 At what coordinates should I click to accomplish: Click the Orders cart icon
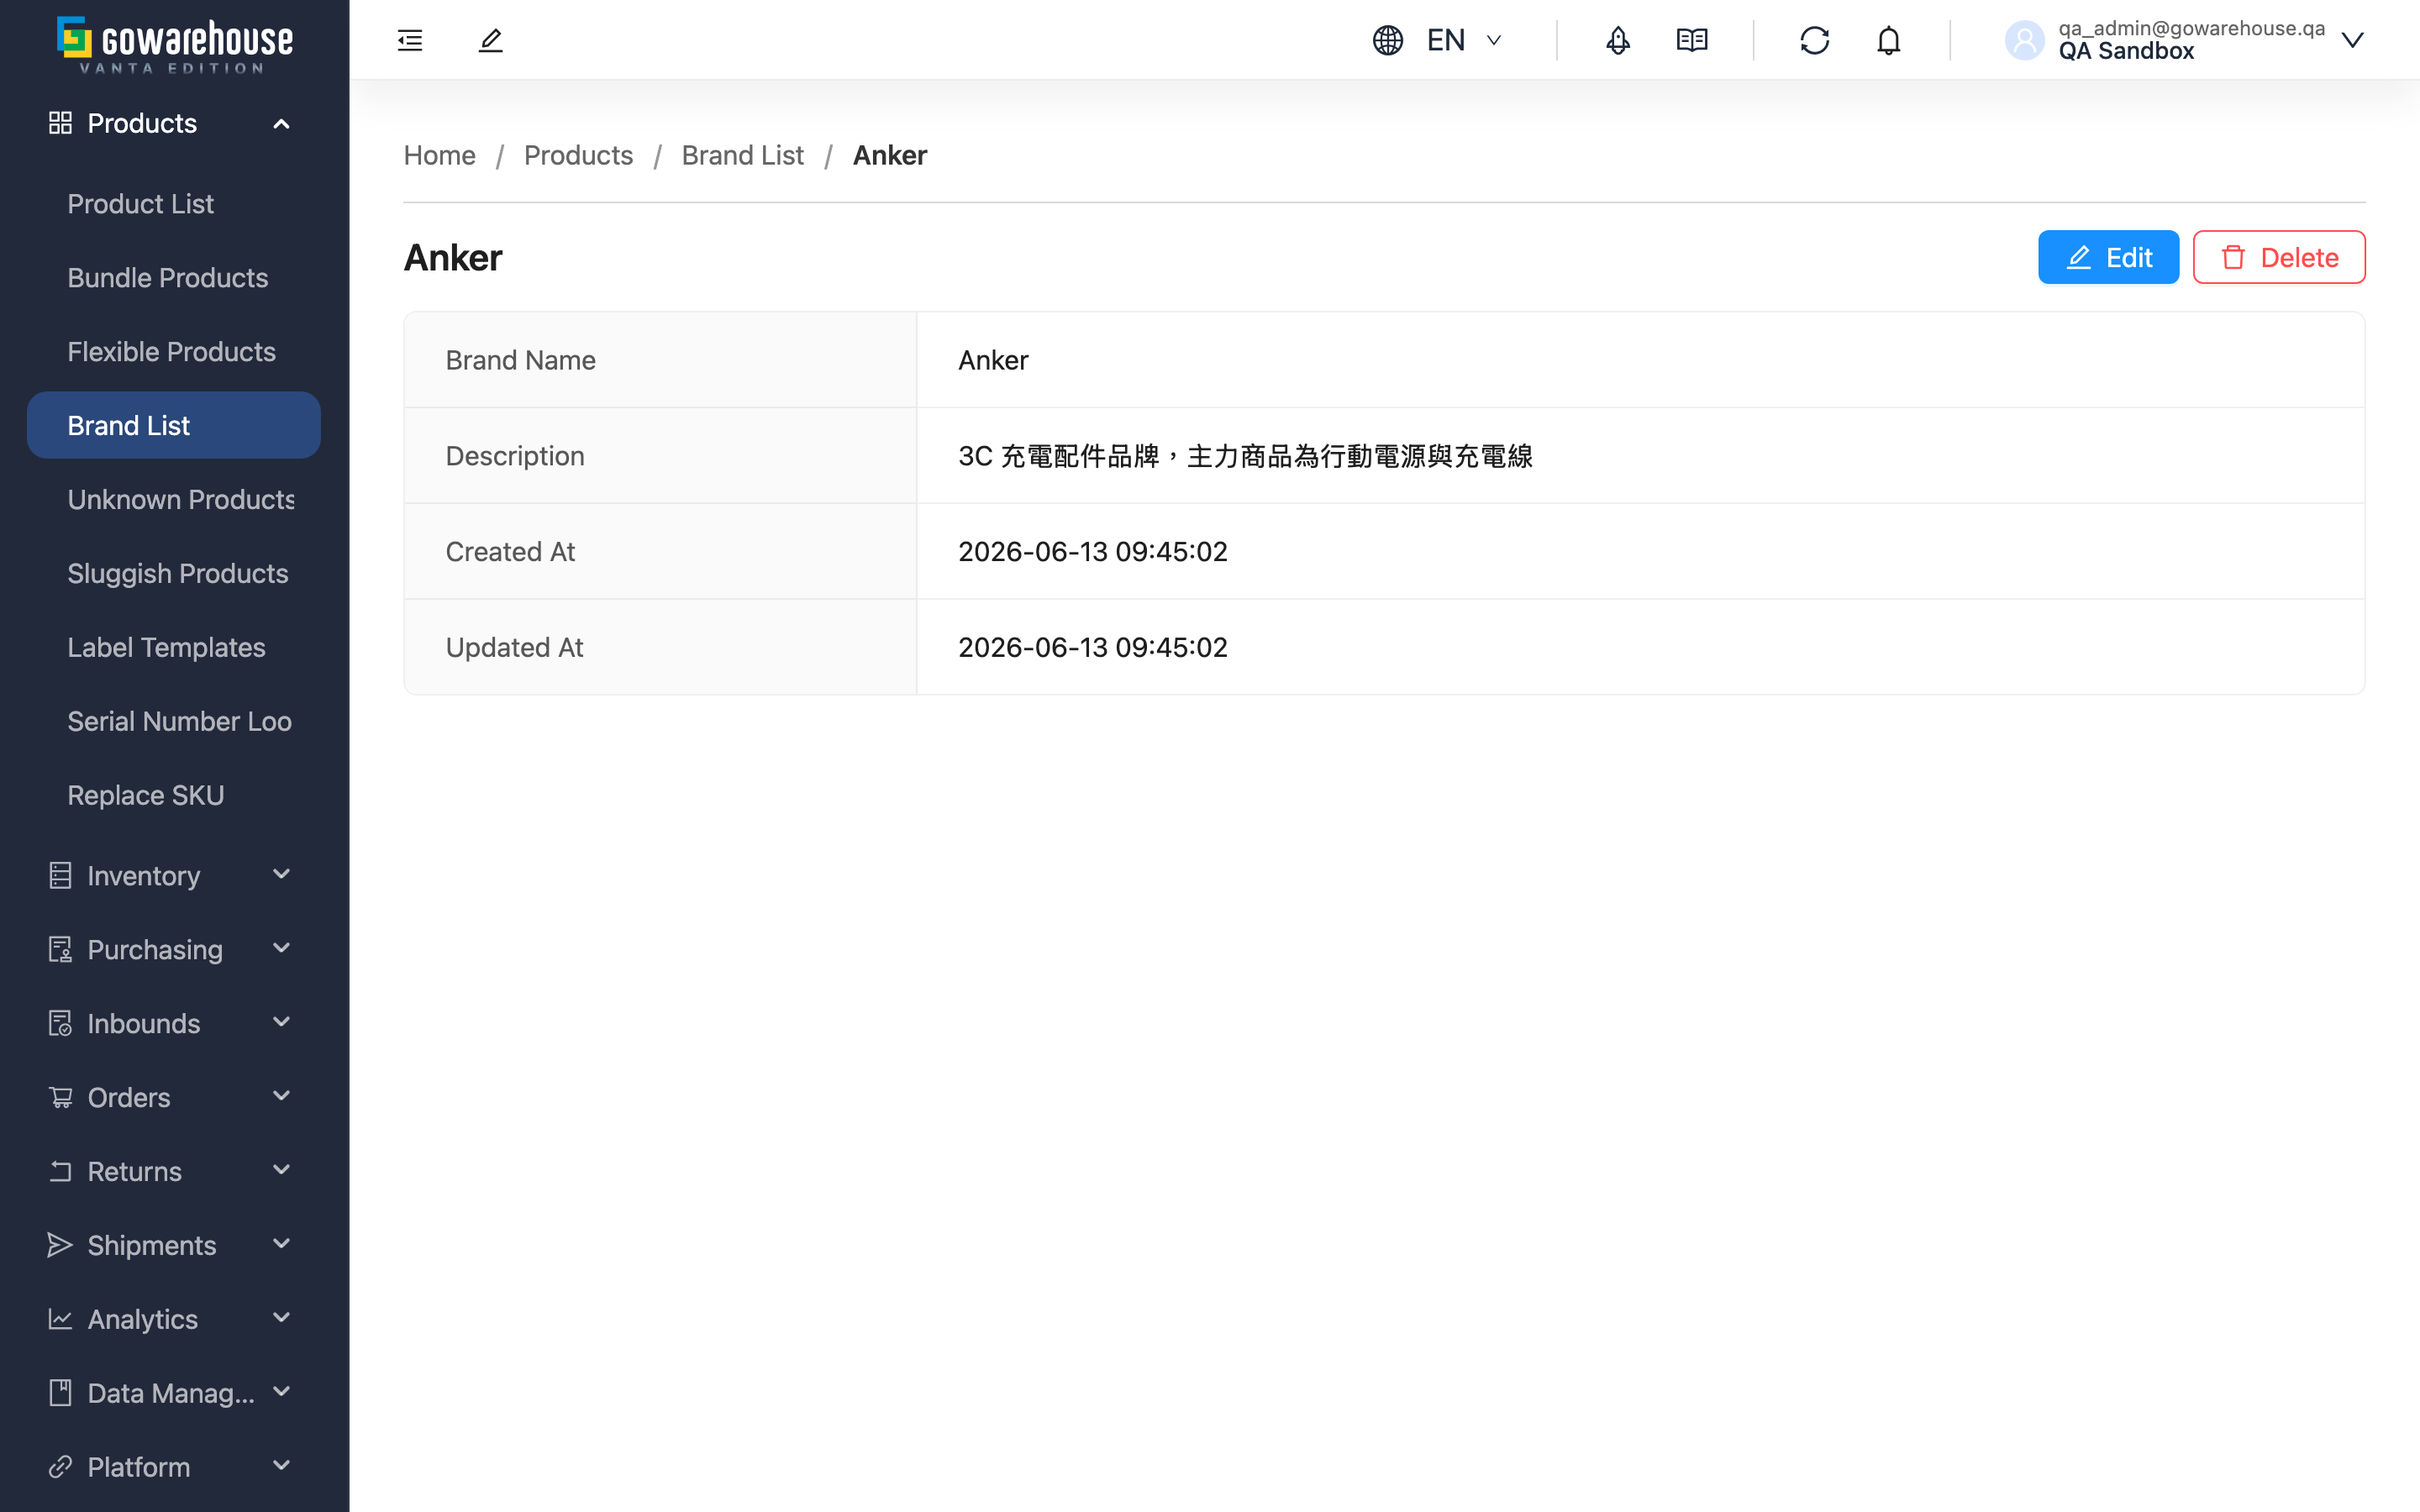60,1097
